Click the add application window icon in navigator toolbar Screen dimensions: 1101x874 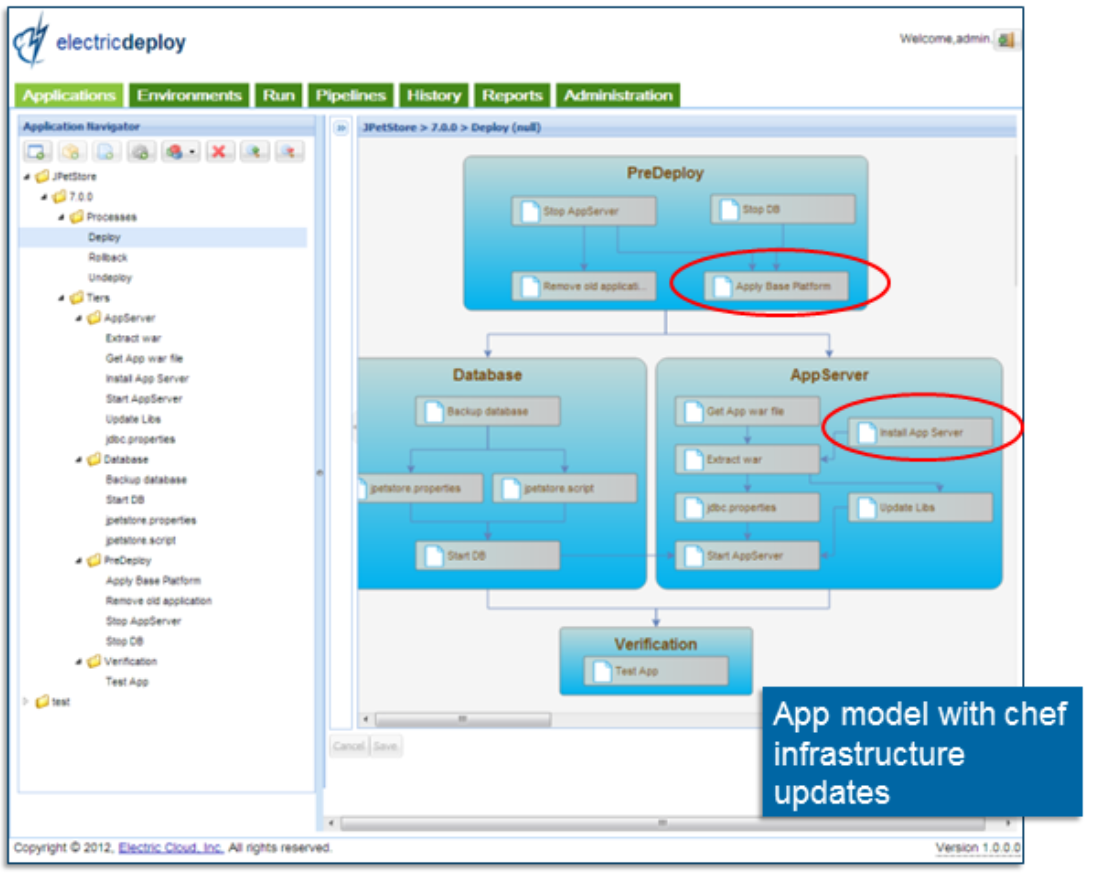coord(37,151)
